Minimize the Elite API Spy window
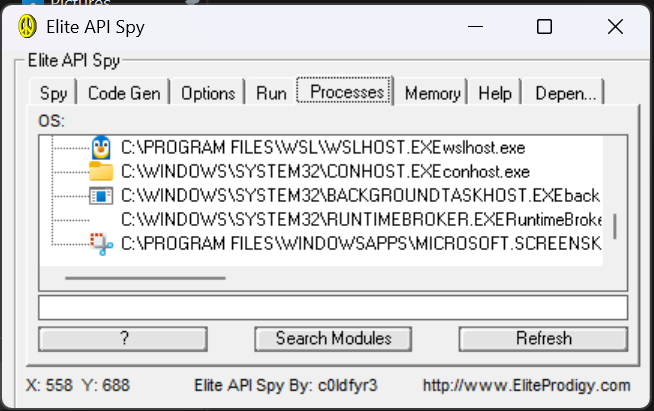Screen dimensions: 654x411 475,27
